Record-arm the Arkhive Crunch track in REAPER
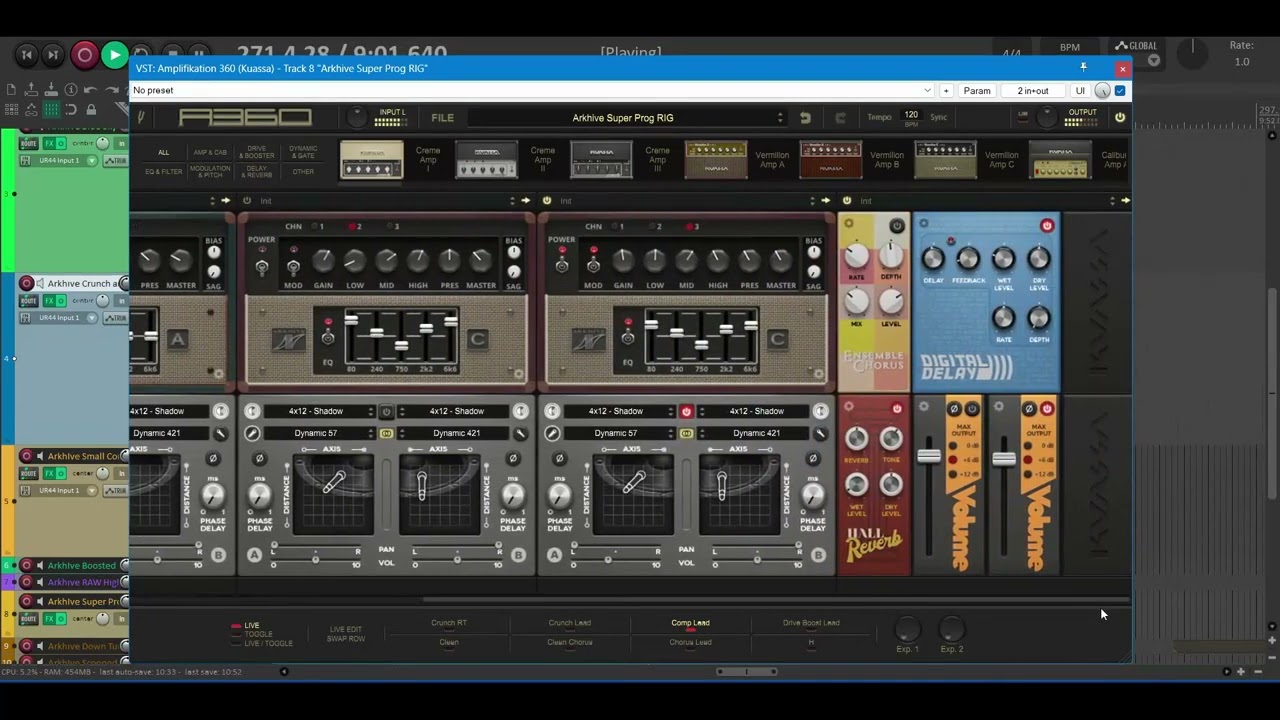The image size is (1280, 720). point(26,283)
